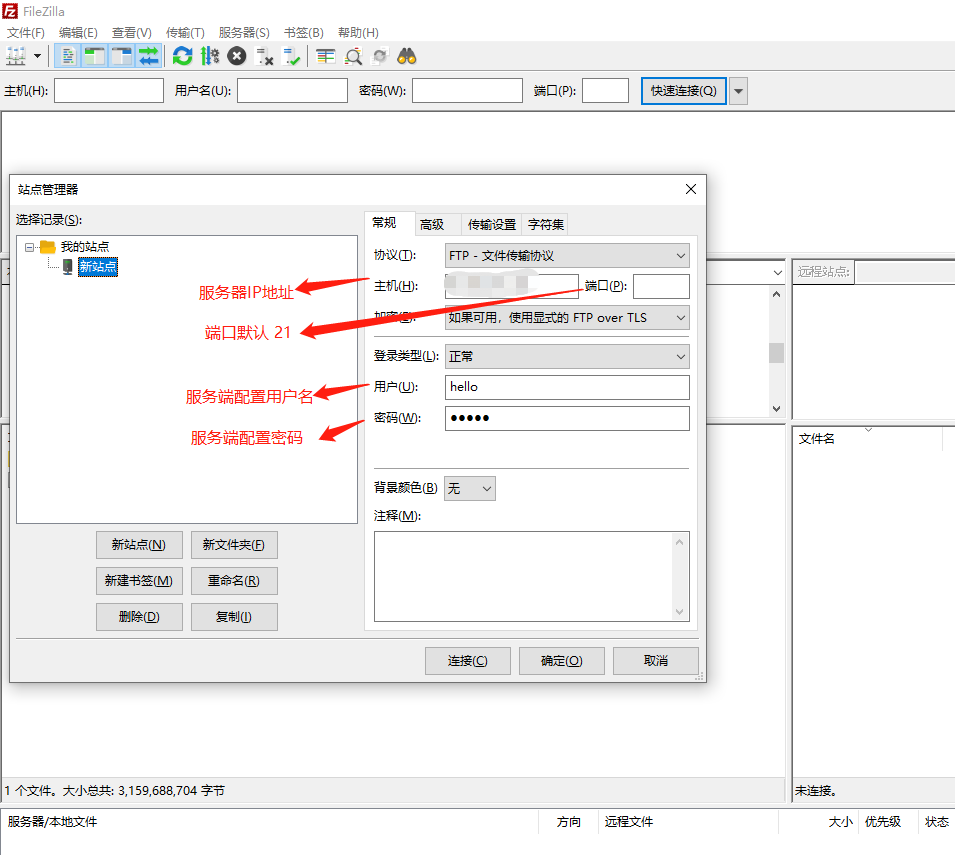Click the quickconnect 用户名(U) input field
This screenshot has height=855, width=955.
(x=292, y=90)
